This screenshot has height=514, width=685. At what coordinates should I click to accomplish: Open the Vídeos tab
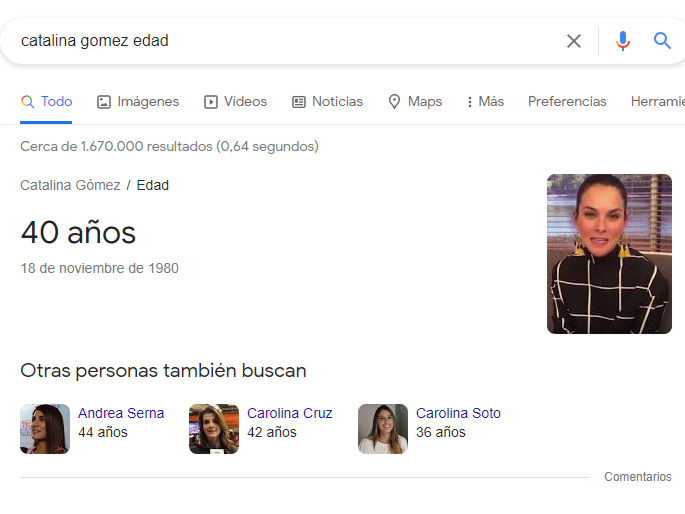point(235,101)
